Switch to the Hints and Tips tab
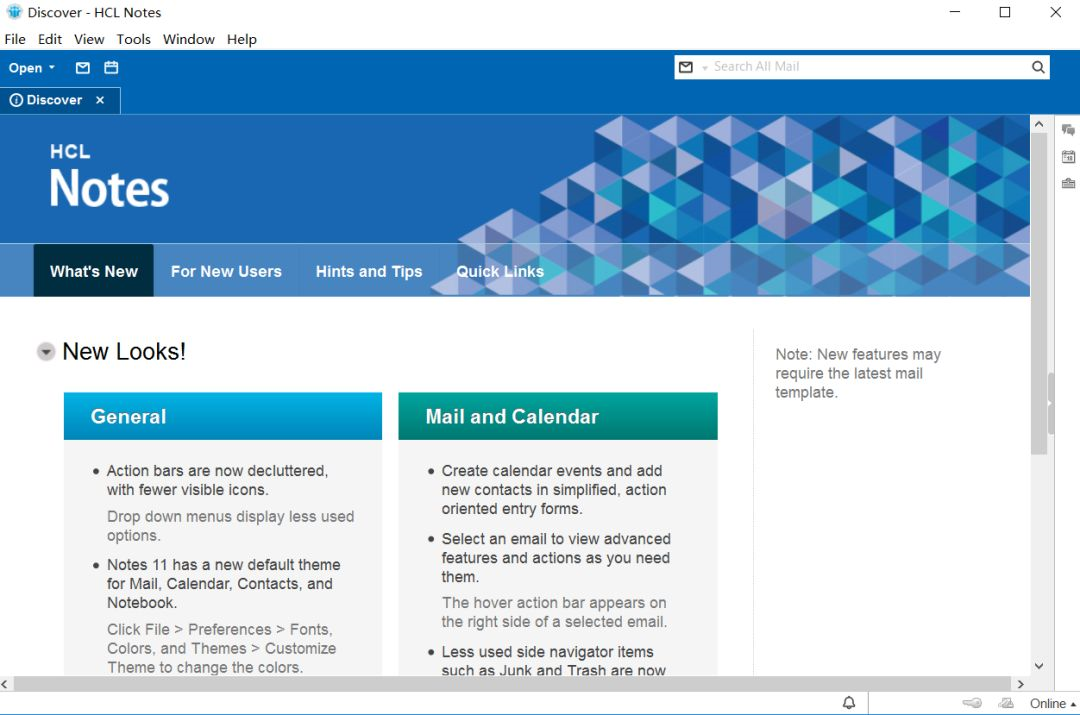The image size is (1080, 715). (368, 271)
